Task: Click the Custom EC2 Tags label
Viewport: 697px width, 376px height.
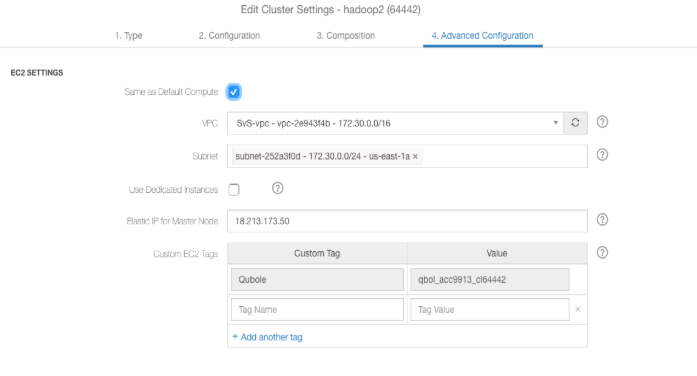Action: (x=186, y=254)
